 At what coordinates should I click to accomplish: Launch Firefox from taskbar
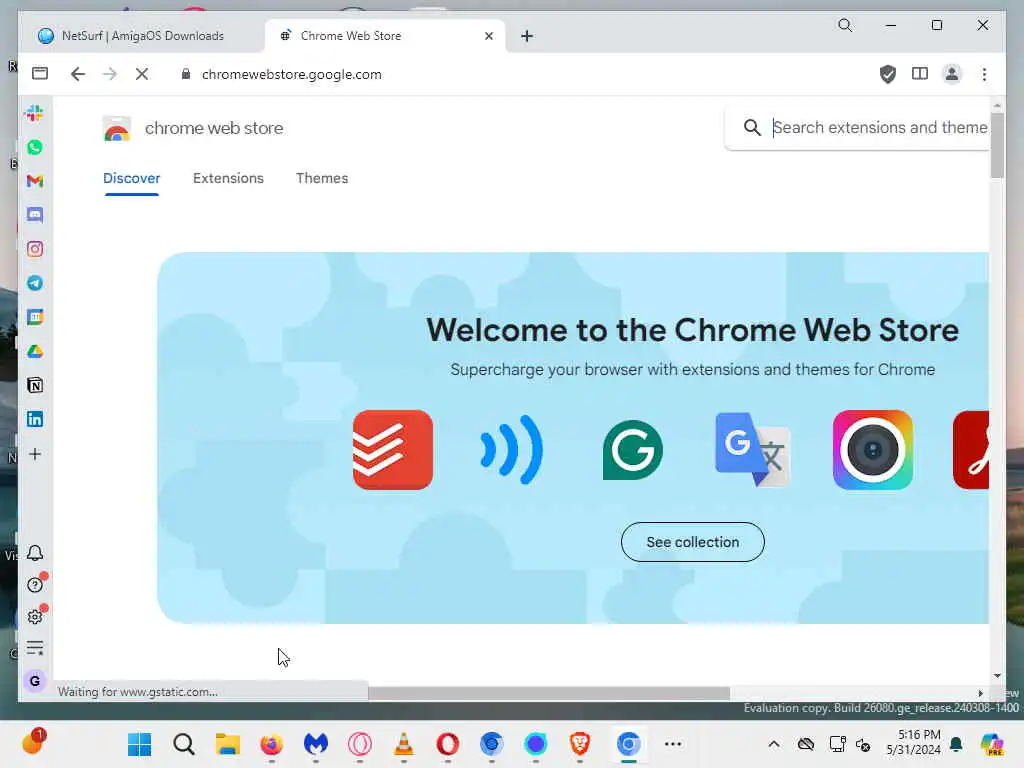tap(272, 744)
